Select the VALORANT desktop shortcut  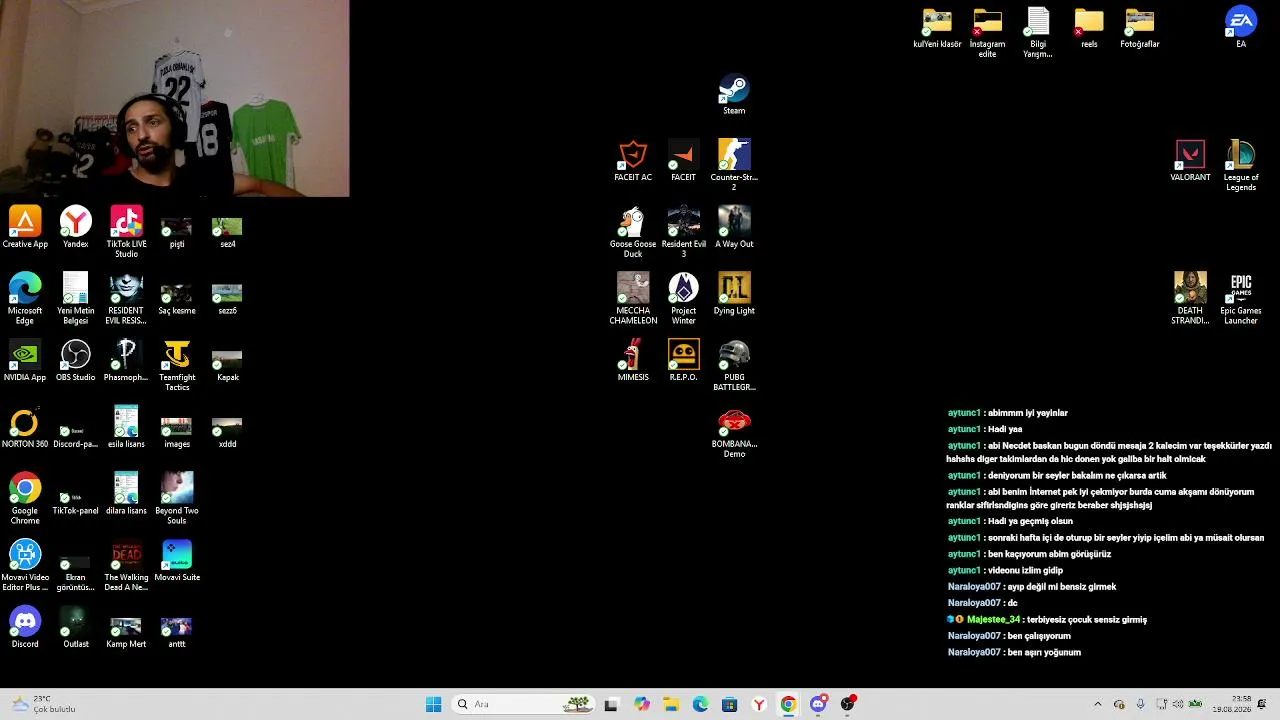pyautogui.click(x=1190, y=160)
